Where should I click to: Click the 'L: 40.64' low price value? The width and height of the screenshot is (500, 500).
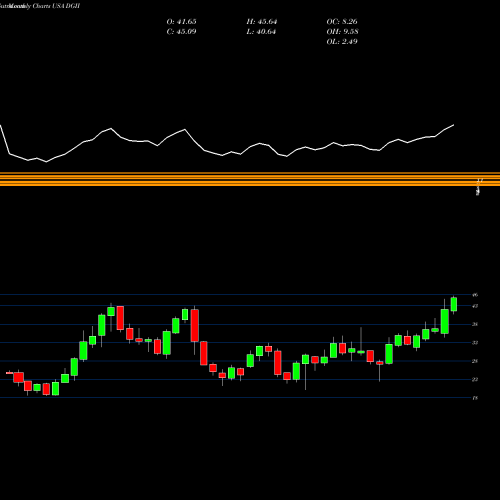261,32
